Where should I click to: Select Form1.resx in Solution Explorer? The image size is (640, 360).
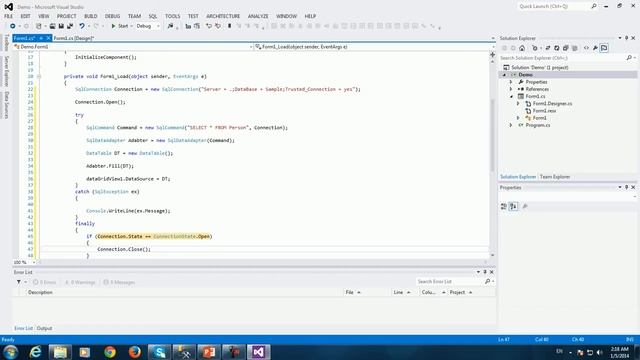[544, 111]
